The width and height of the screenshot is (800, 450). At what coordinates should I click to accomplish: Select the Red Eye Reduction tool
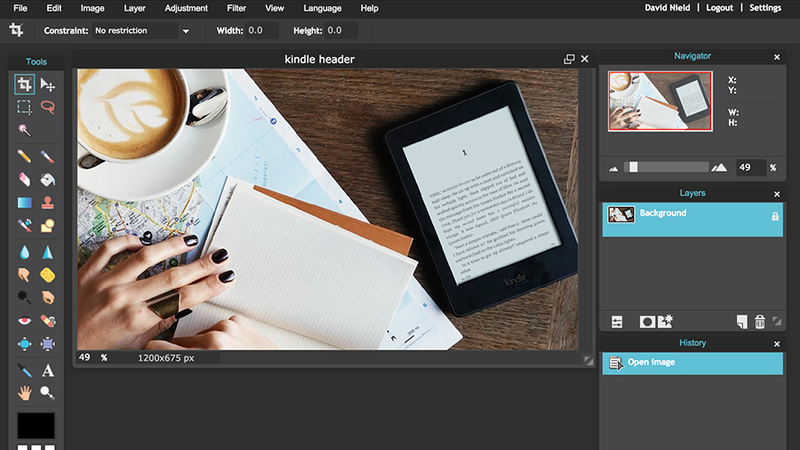click(x=24, y=320)
